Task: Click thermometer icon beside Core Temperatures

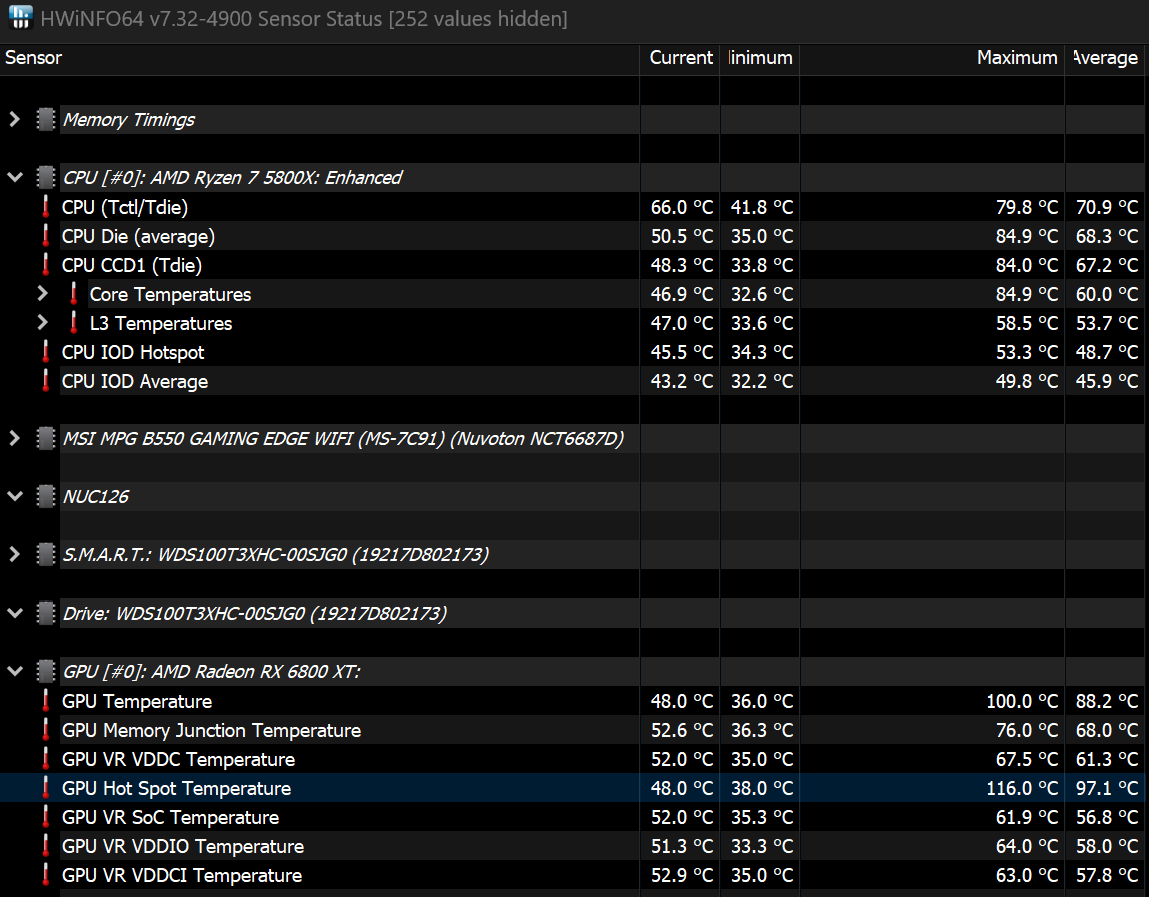Action: coord(74,294)
